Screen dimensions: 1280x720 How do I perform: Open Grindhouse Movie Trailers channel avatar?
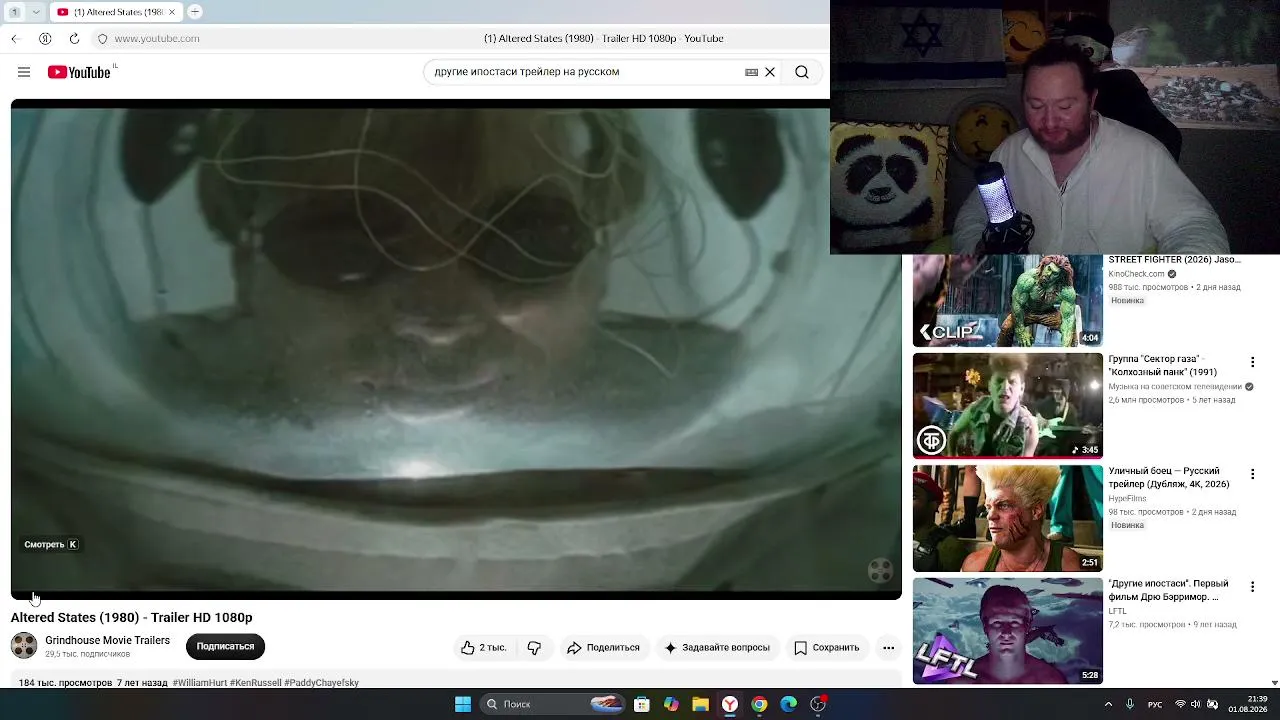click(x=24, y=646)
